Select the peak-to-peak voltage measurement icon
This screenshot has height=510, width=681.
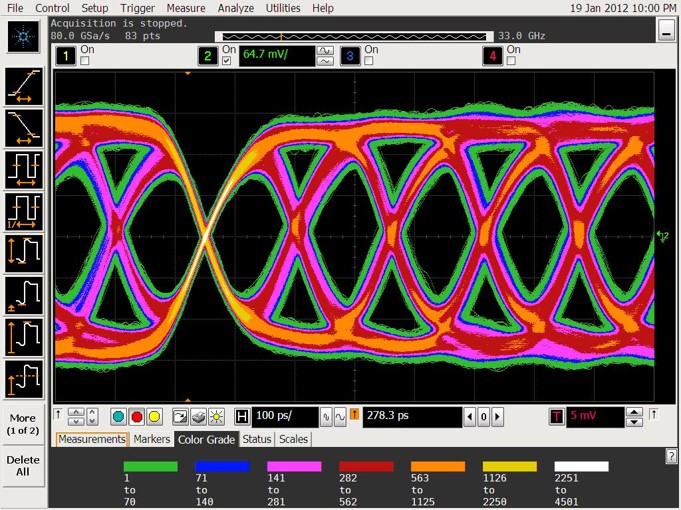24,253
